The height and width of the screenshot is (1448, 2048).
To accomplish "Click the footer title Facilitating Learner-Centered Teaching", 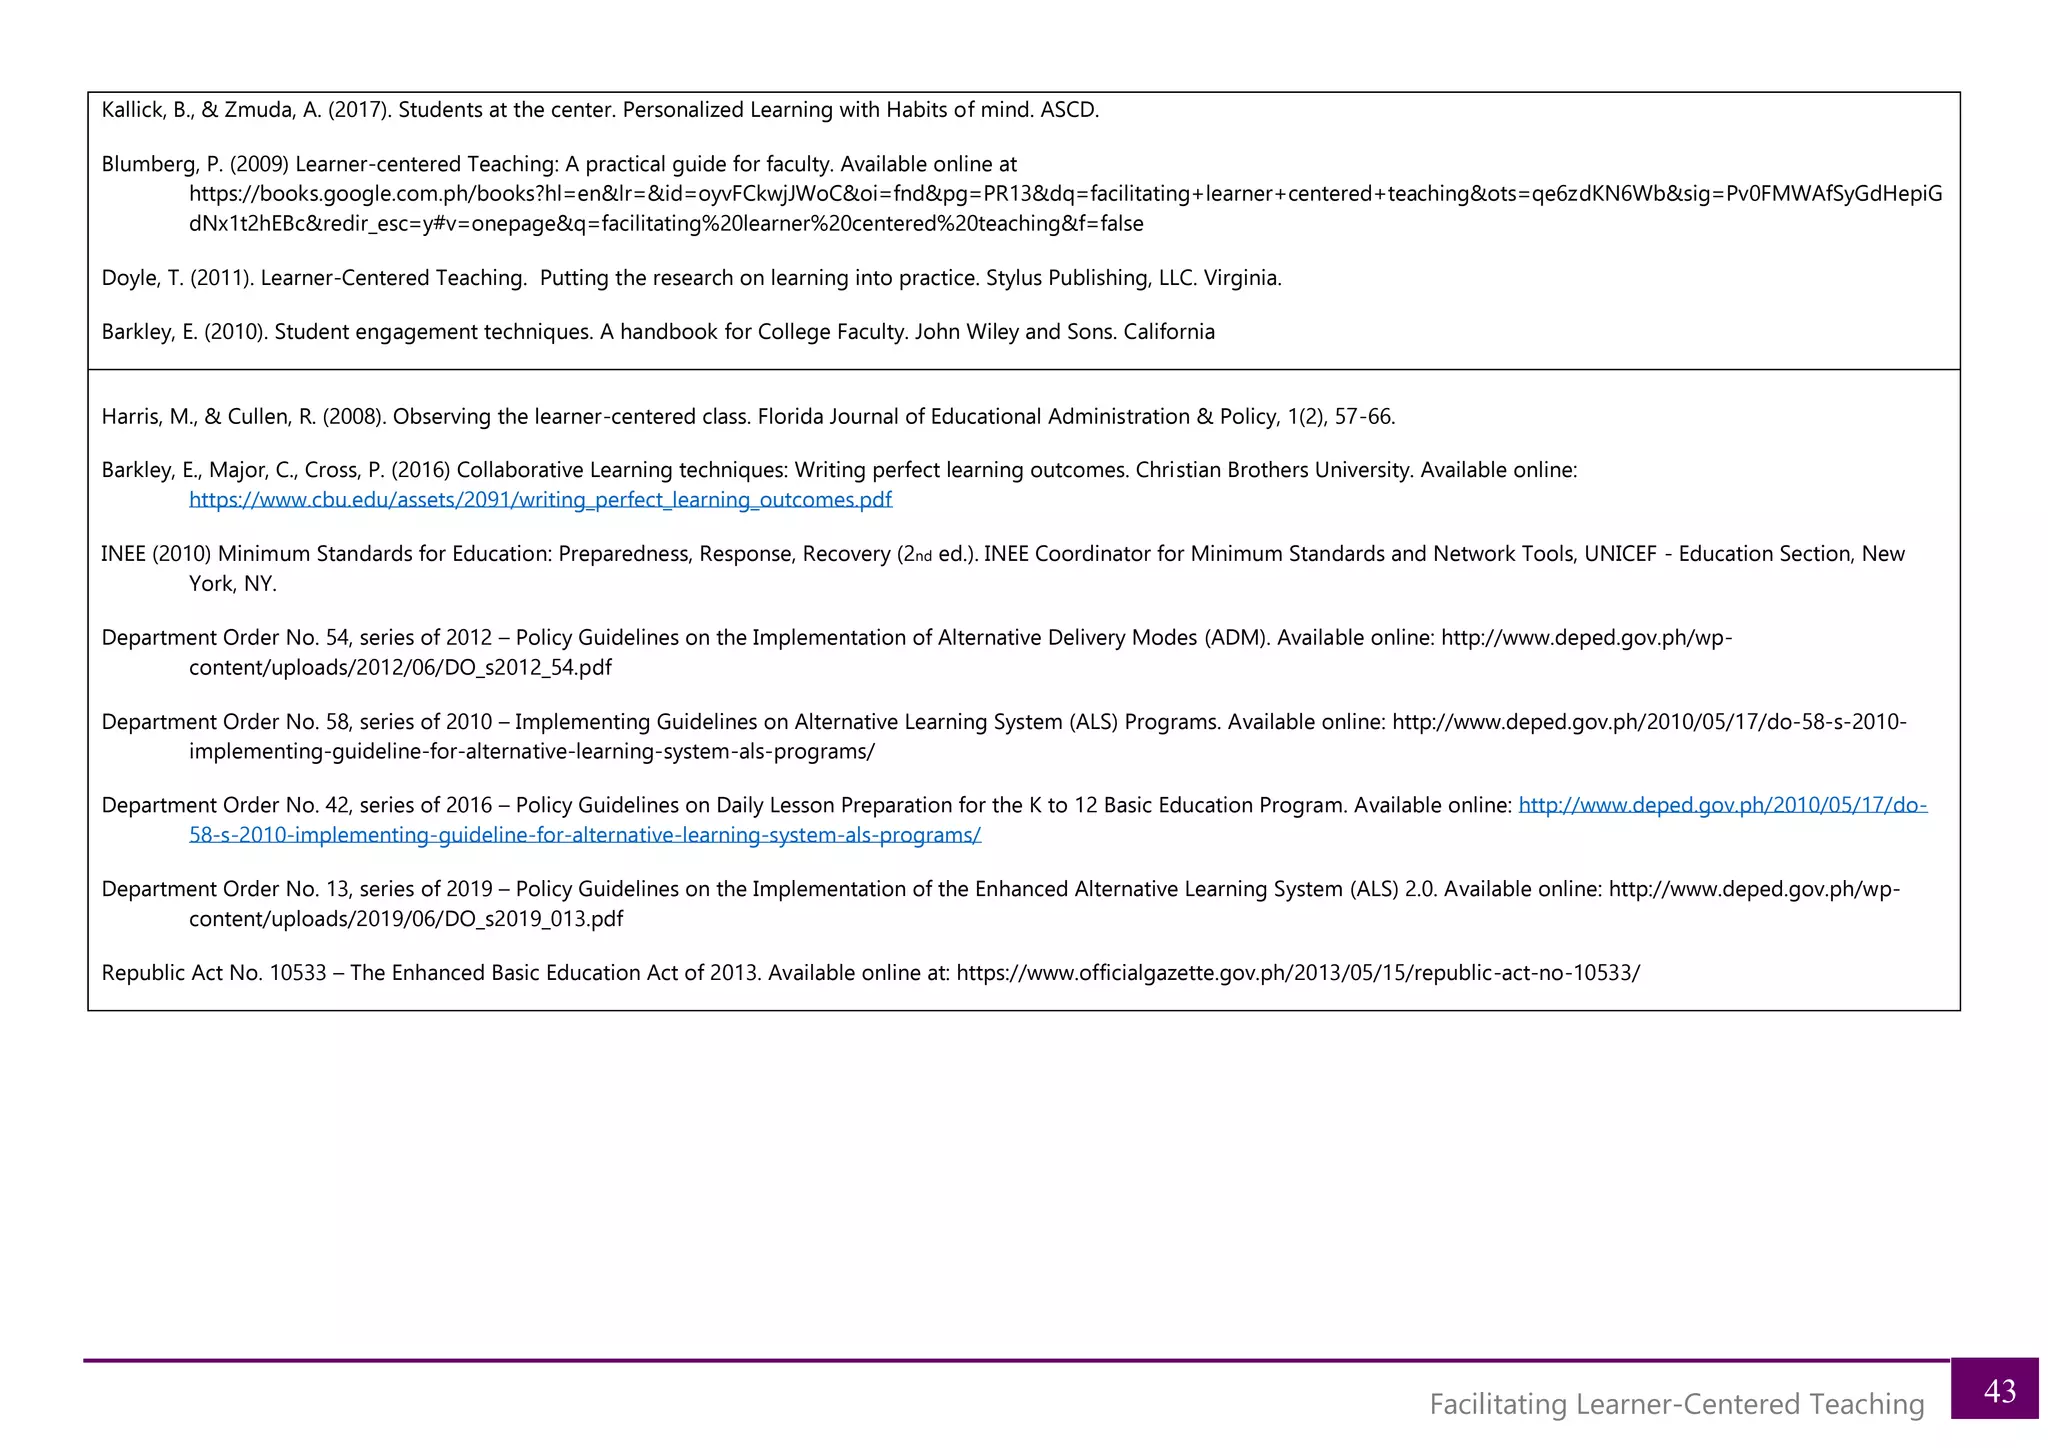I will 1676,1404.
